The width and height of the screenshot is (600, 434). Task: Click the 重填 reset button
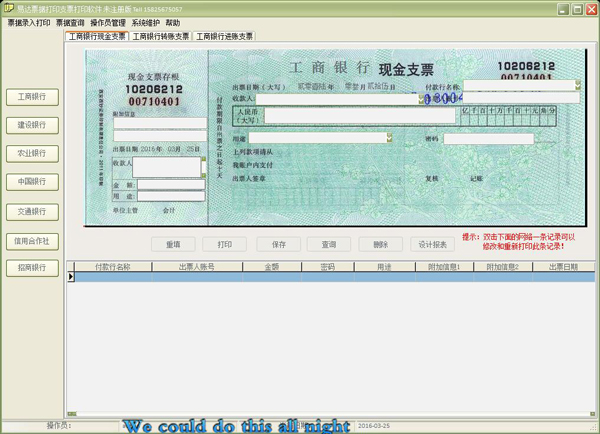click(173, 244)
